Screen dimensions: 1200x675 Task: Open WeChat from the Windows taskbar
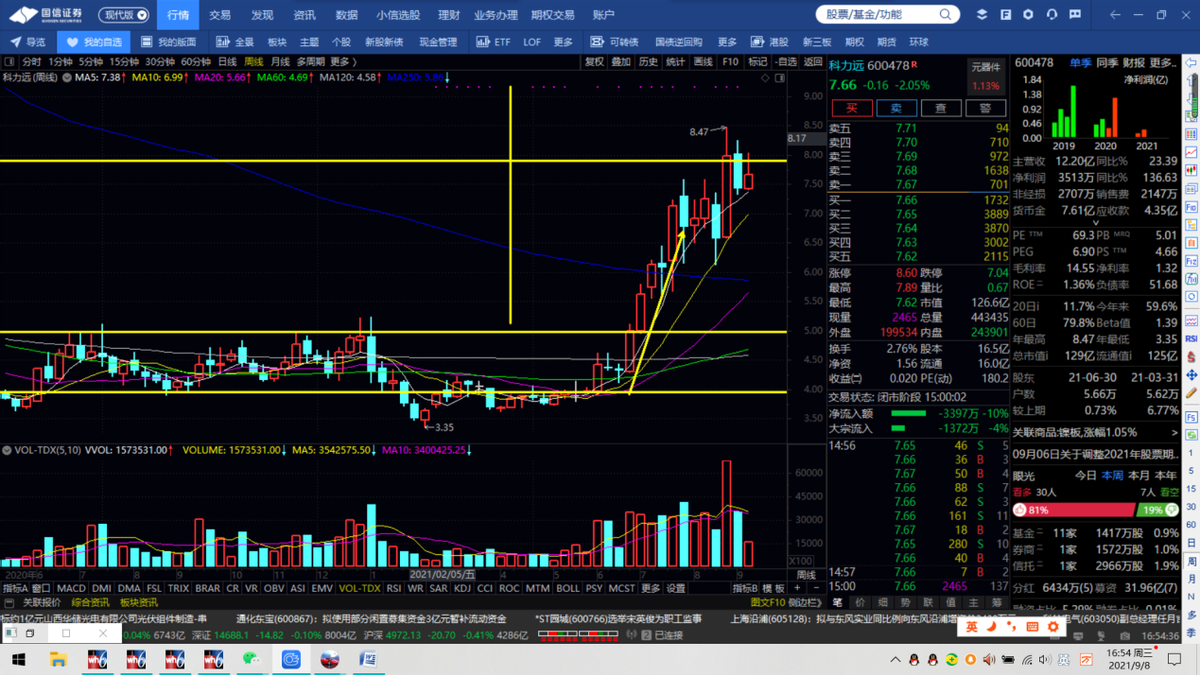(x=251, y=660)
